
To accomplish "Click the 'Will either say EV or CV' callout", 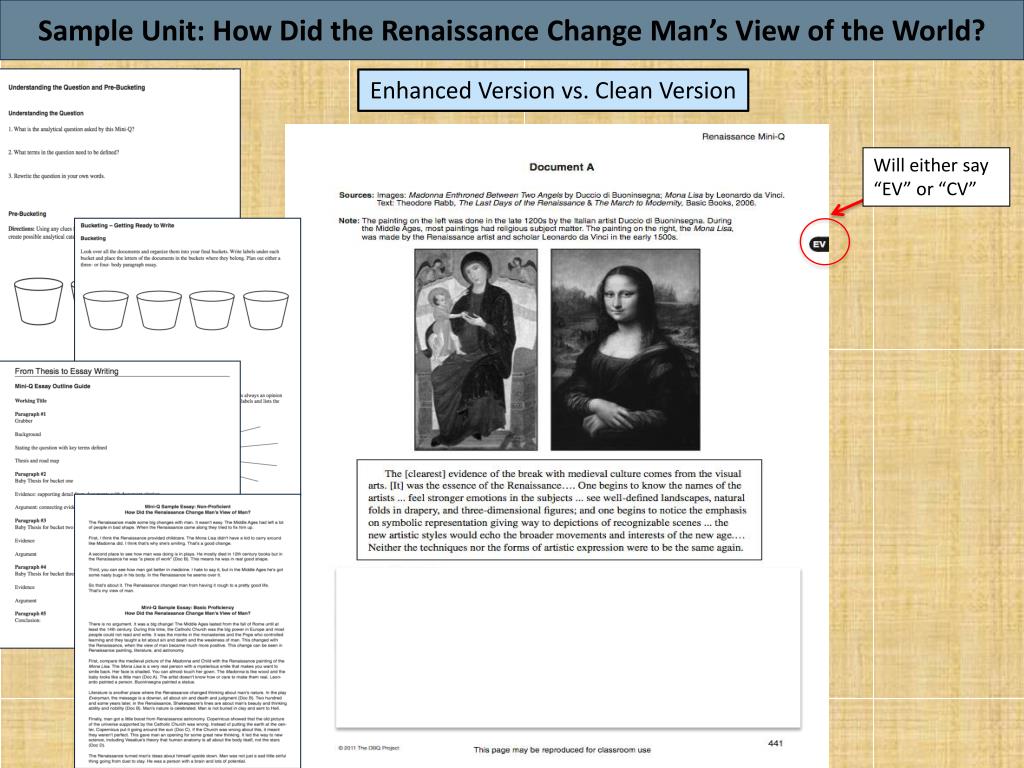I will click(936, 177).
